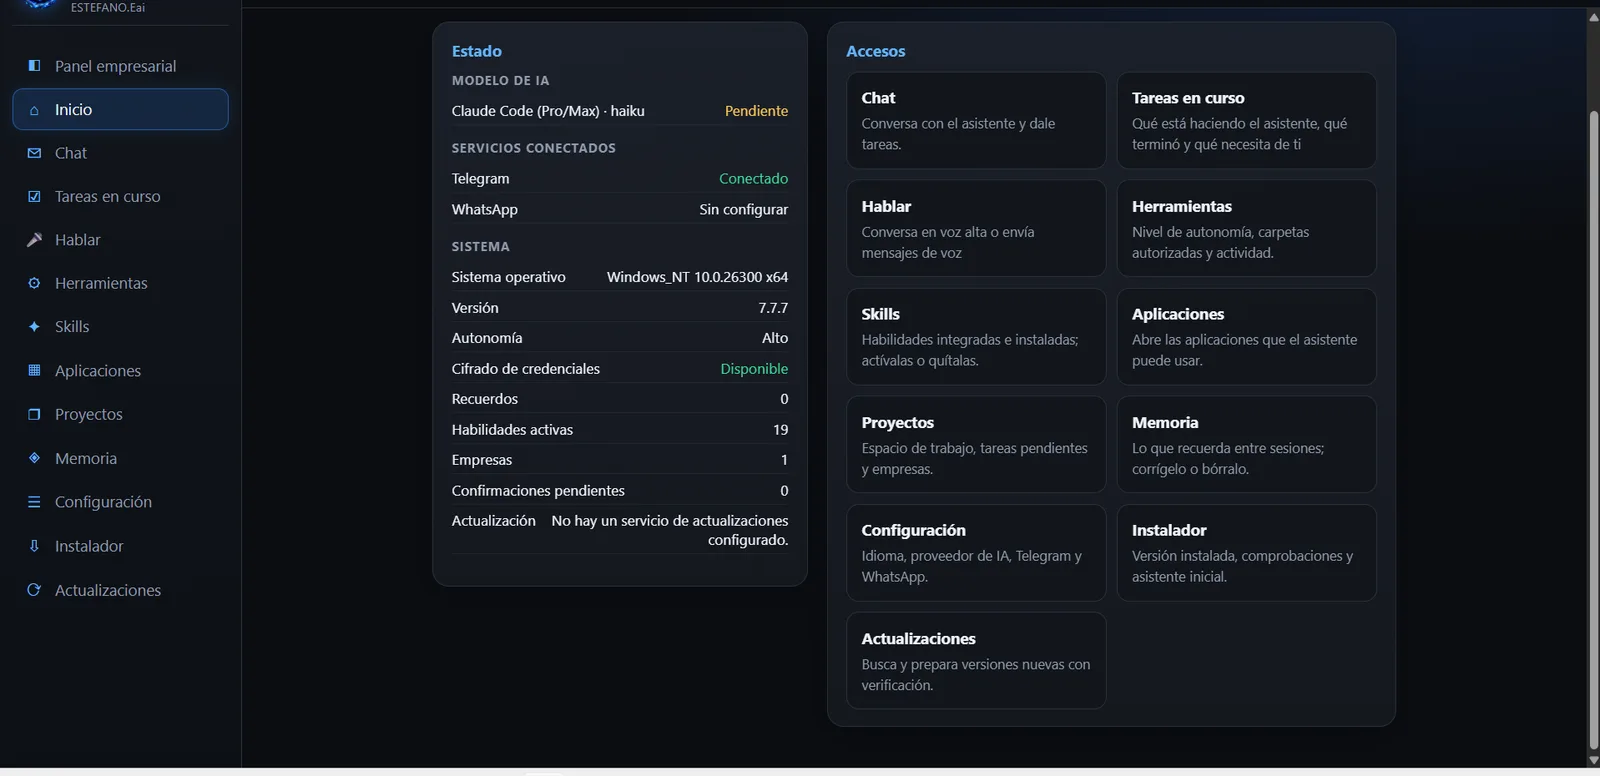The width and height of the screenshot is (1600, 776).
Task: Click the Autonomía value Alto
Action: coord(775,338)
